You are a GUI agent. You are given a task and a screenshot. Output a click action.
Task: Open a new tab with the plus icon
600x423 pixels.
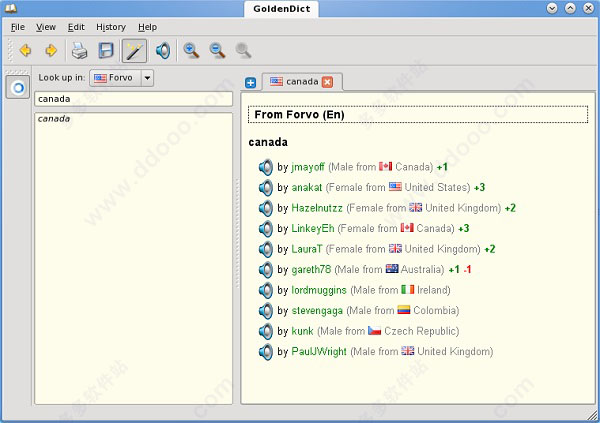pos(251,83)
